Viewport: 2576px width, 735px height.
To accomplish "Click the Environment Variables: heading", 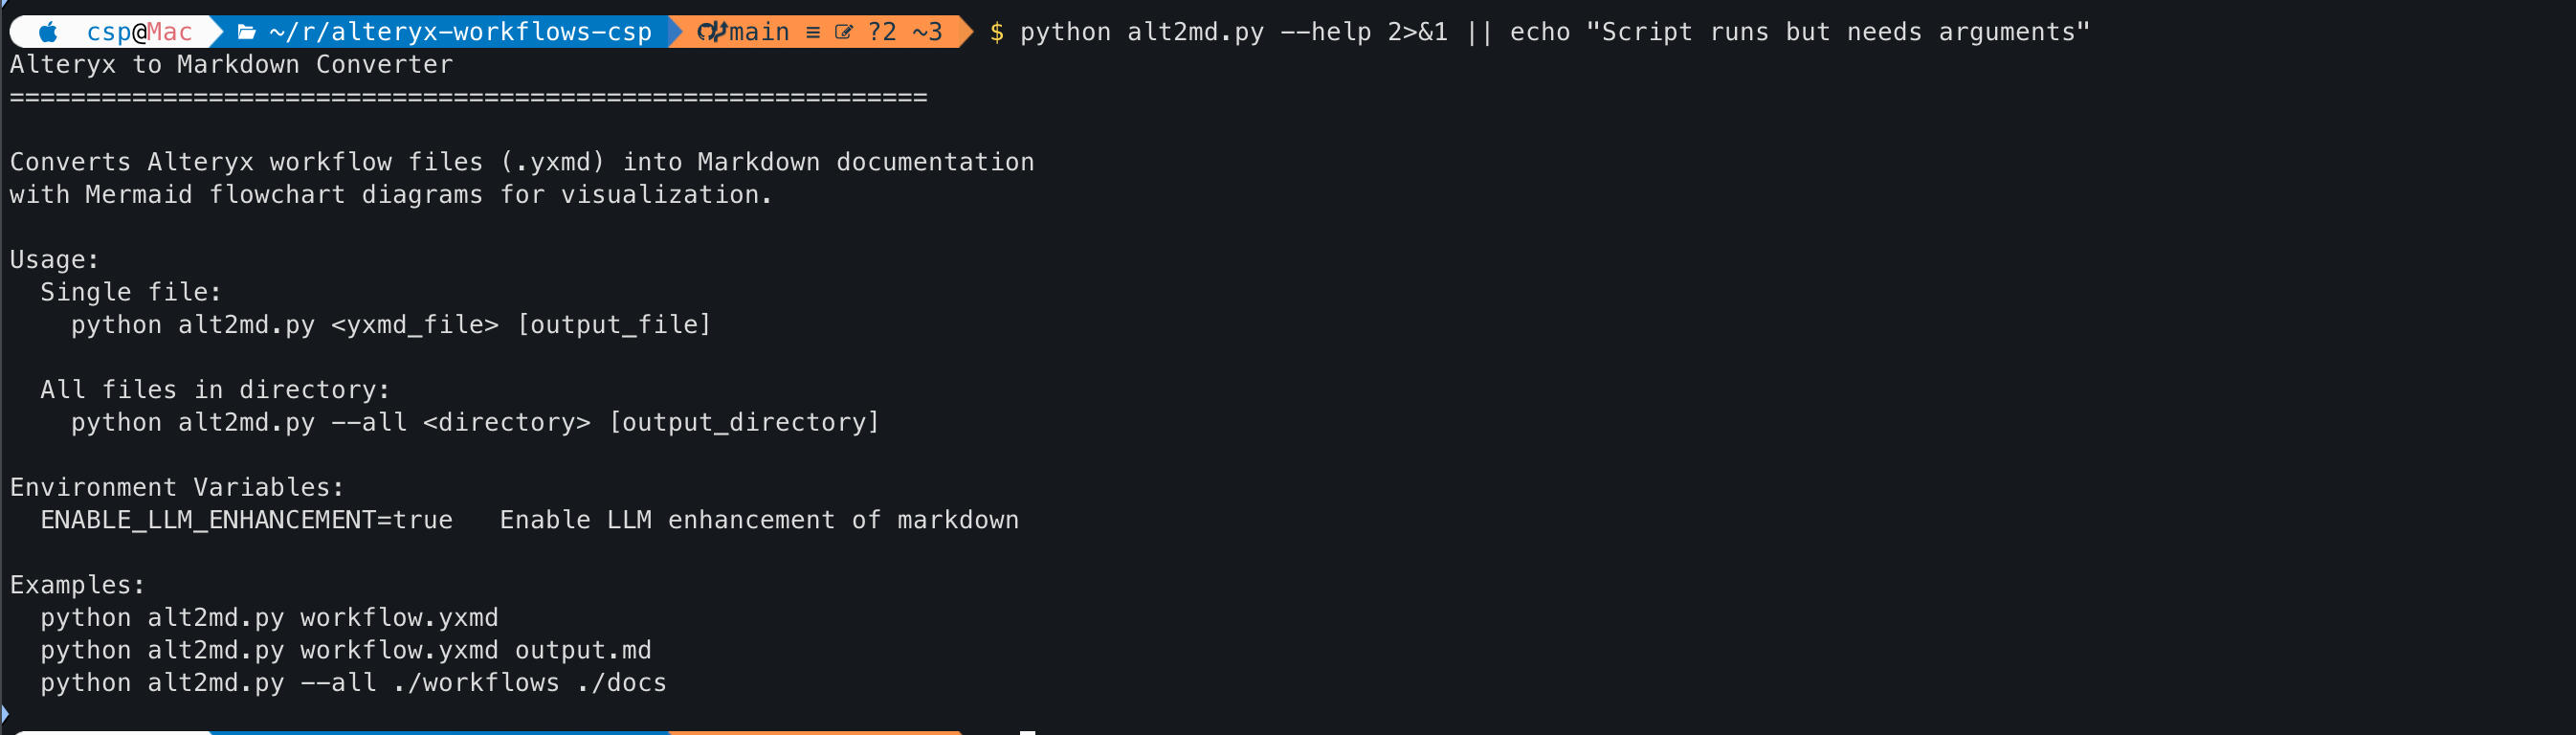I will 177,487.
